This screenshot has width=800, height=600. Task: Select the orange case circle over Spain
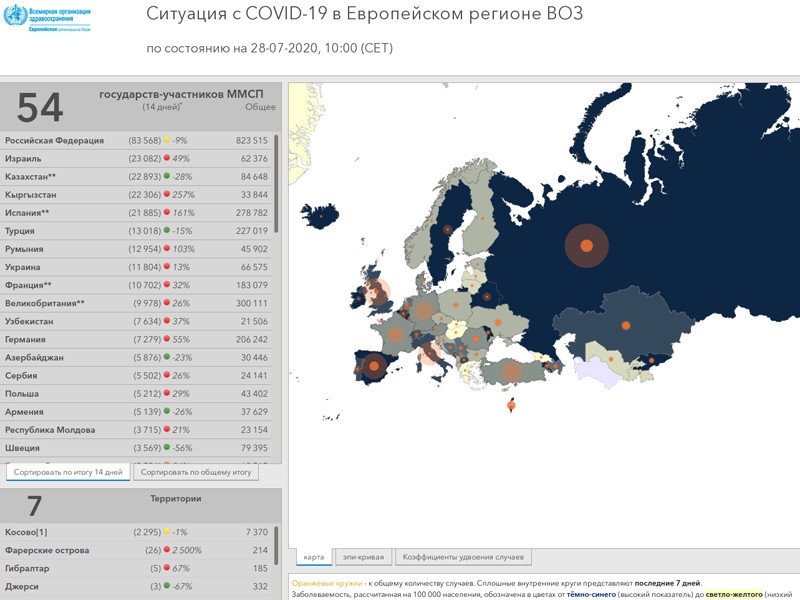click(x=374, y=366)
